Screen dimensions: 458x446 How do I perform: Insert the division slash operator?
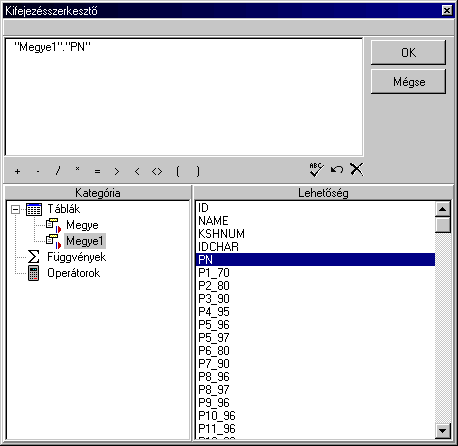coord(58,171)
